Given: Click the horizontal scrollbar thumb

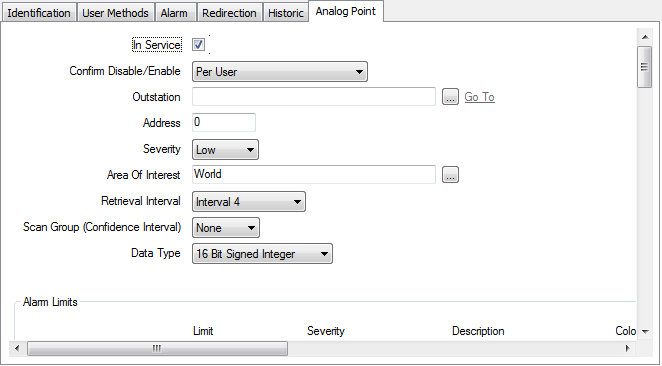Looking at the screenshot, I should point(157,348).
